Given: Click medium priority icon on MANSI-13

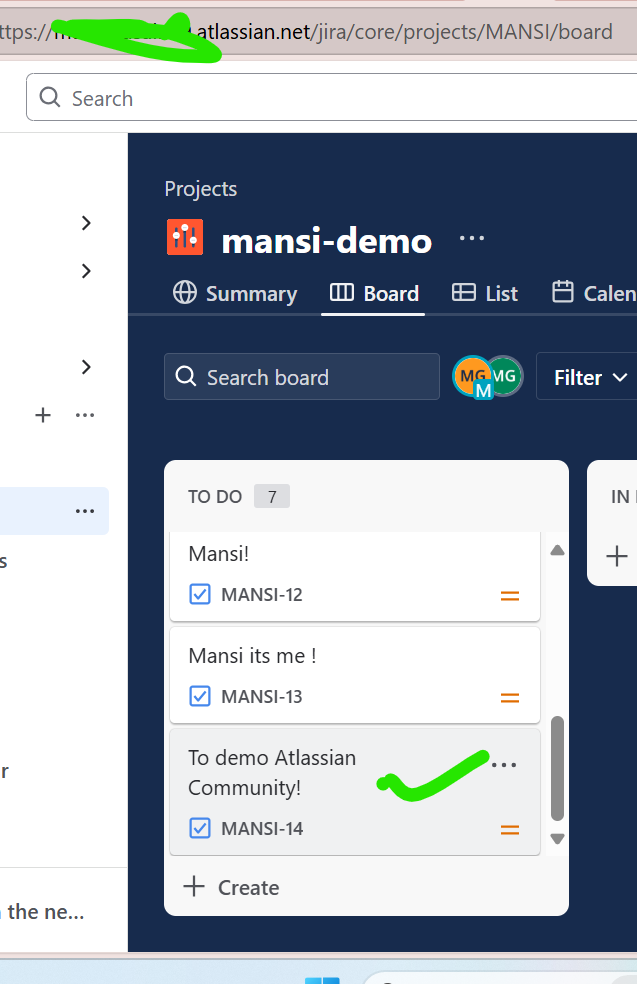Looking at the screenshot, I should click(x=510, y=698).
